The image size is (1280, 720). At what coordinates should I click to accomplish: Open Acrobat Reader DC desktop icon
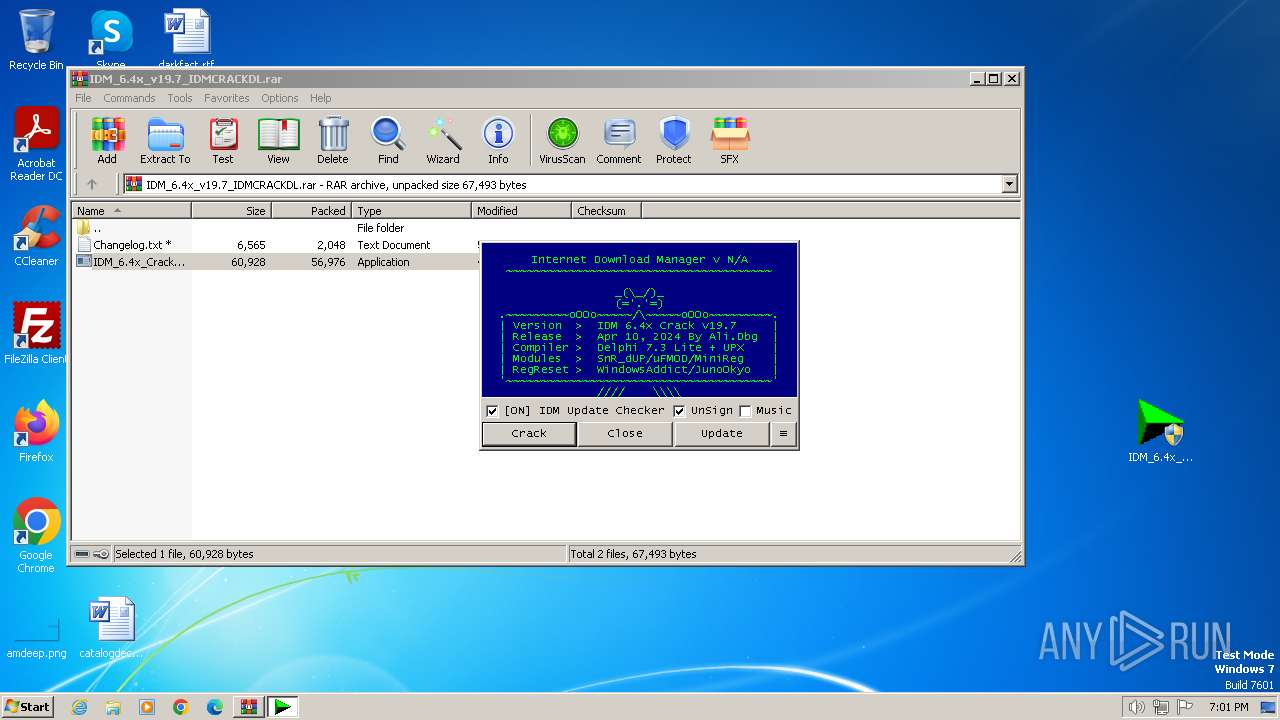36,144
